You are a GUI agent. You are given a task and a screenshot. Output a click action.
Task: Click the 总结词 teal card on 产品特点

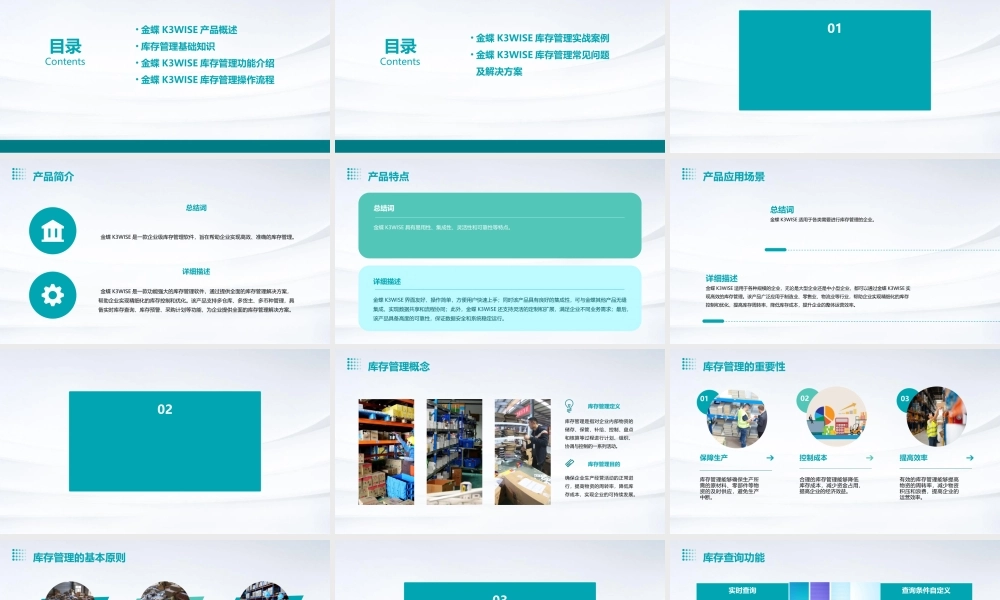pyautogui.click(x=499, y=225)
